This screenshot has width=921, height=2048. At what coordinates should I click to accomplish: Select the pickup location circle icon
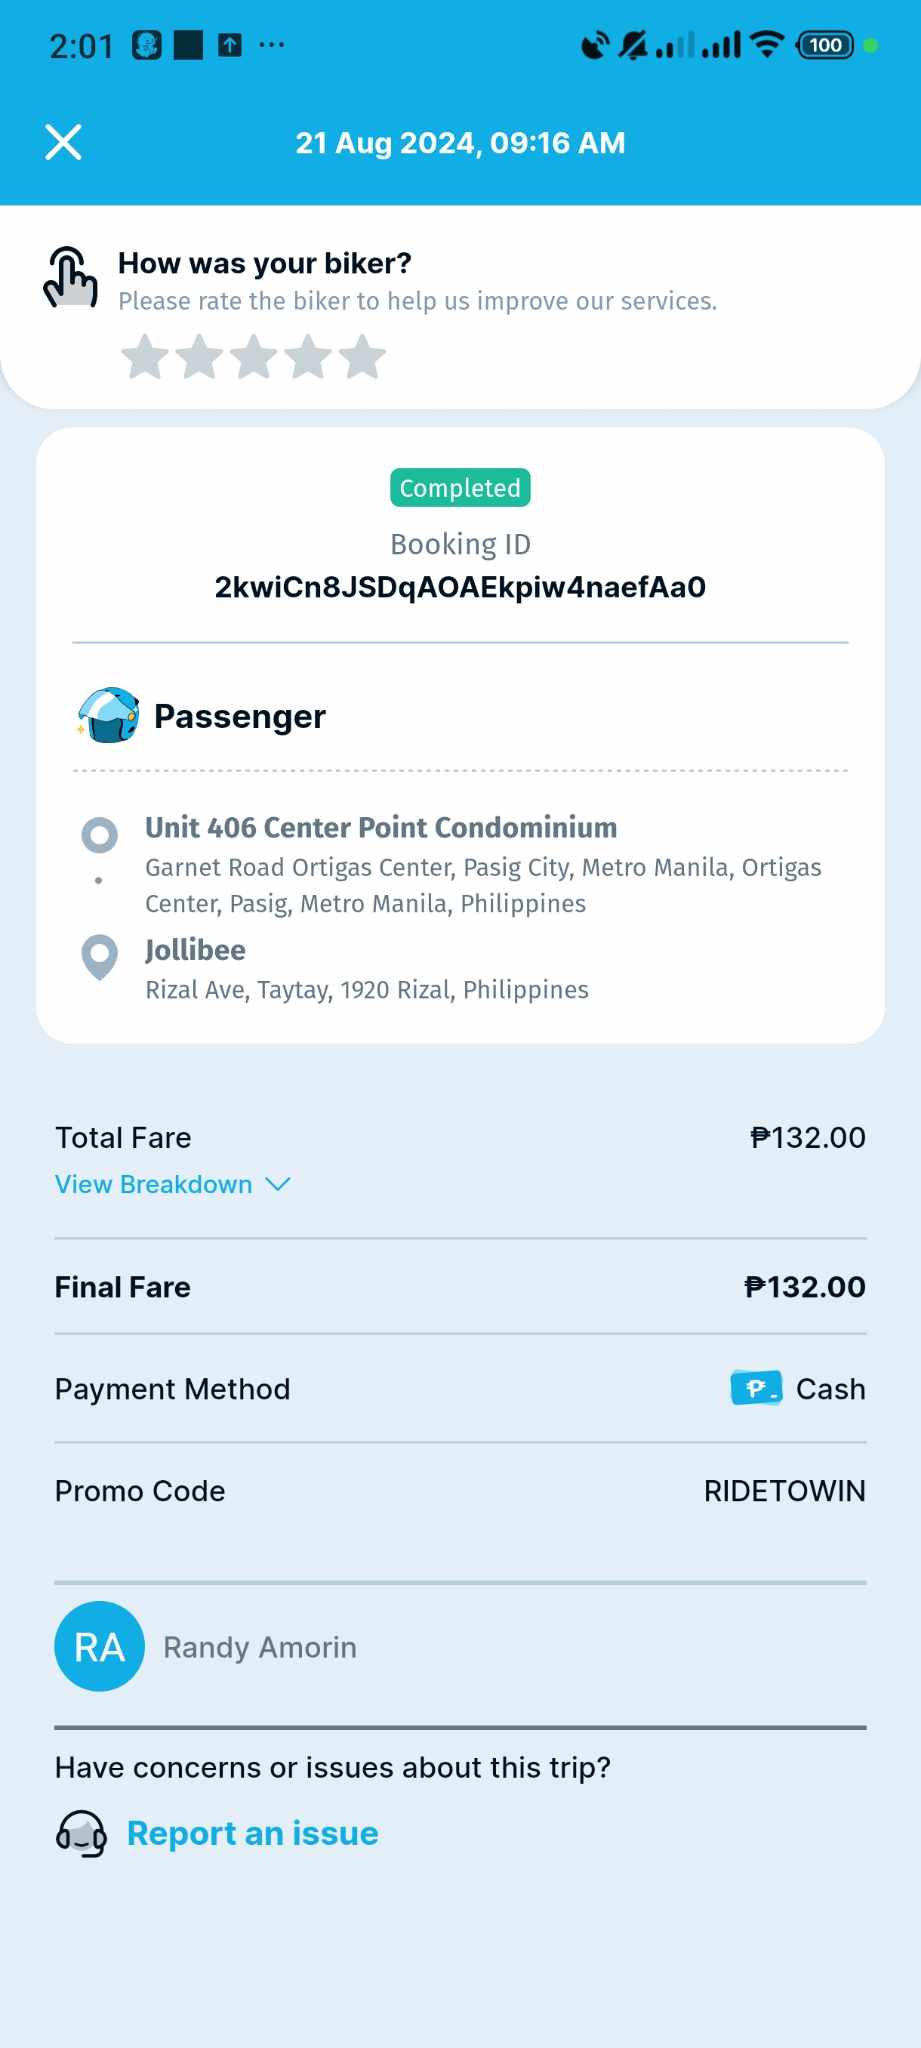pos(99,835)
